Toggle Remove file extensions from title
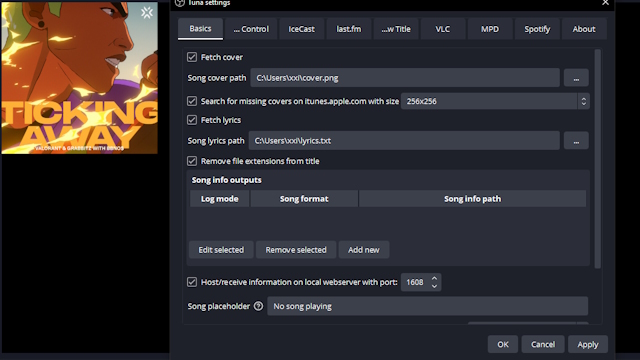The width and height of the screenshot is (640, 360). click(x=192, y=161)
